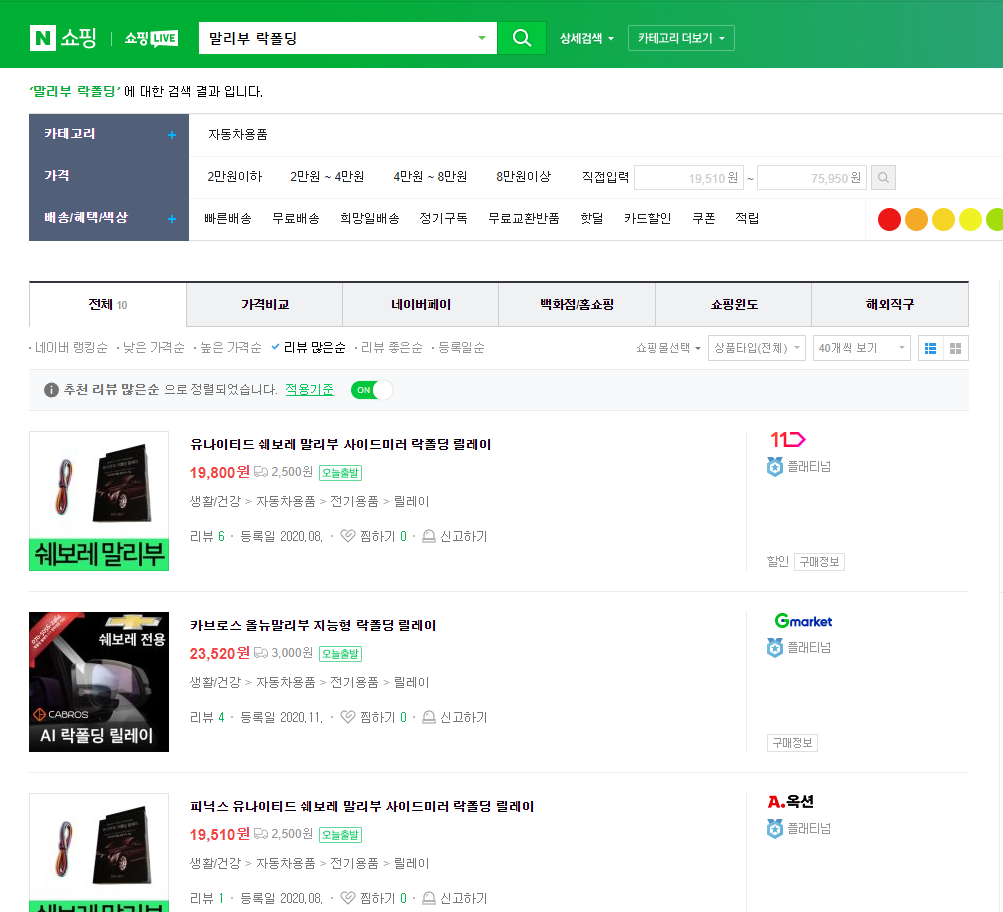This screenshot has width=1003, height=912.
Task: Filter by 정기구독 option
Action: click(443, 218)
